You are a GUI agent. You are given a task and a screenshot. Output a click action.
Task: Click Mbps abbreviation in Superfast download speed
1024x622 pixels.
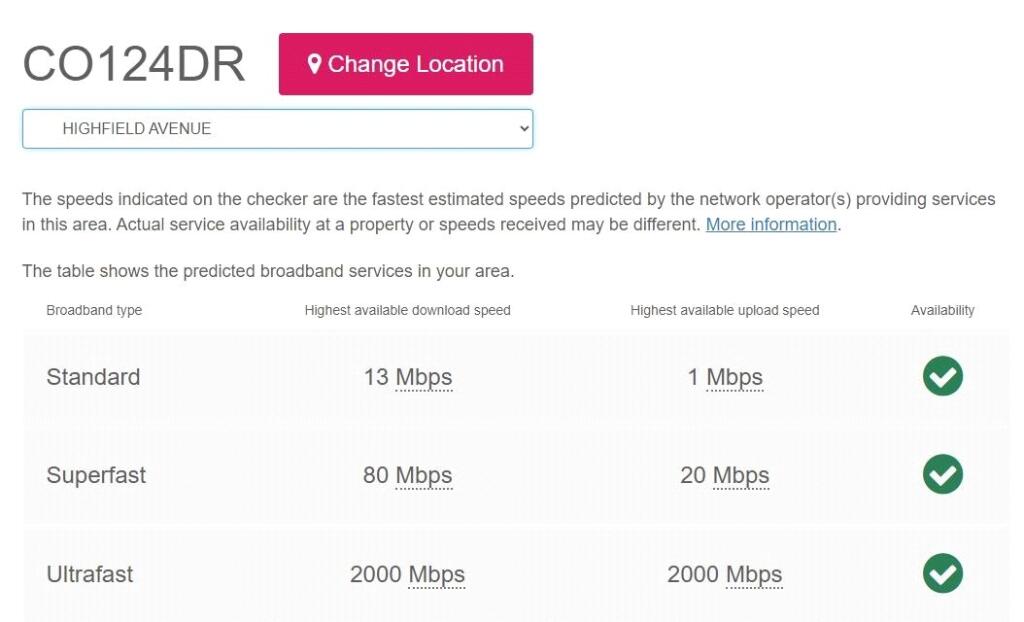point(424,475)
